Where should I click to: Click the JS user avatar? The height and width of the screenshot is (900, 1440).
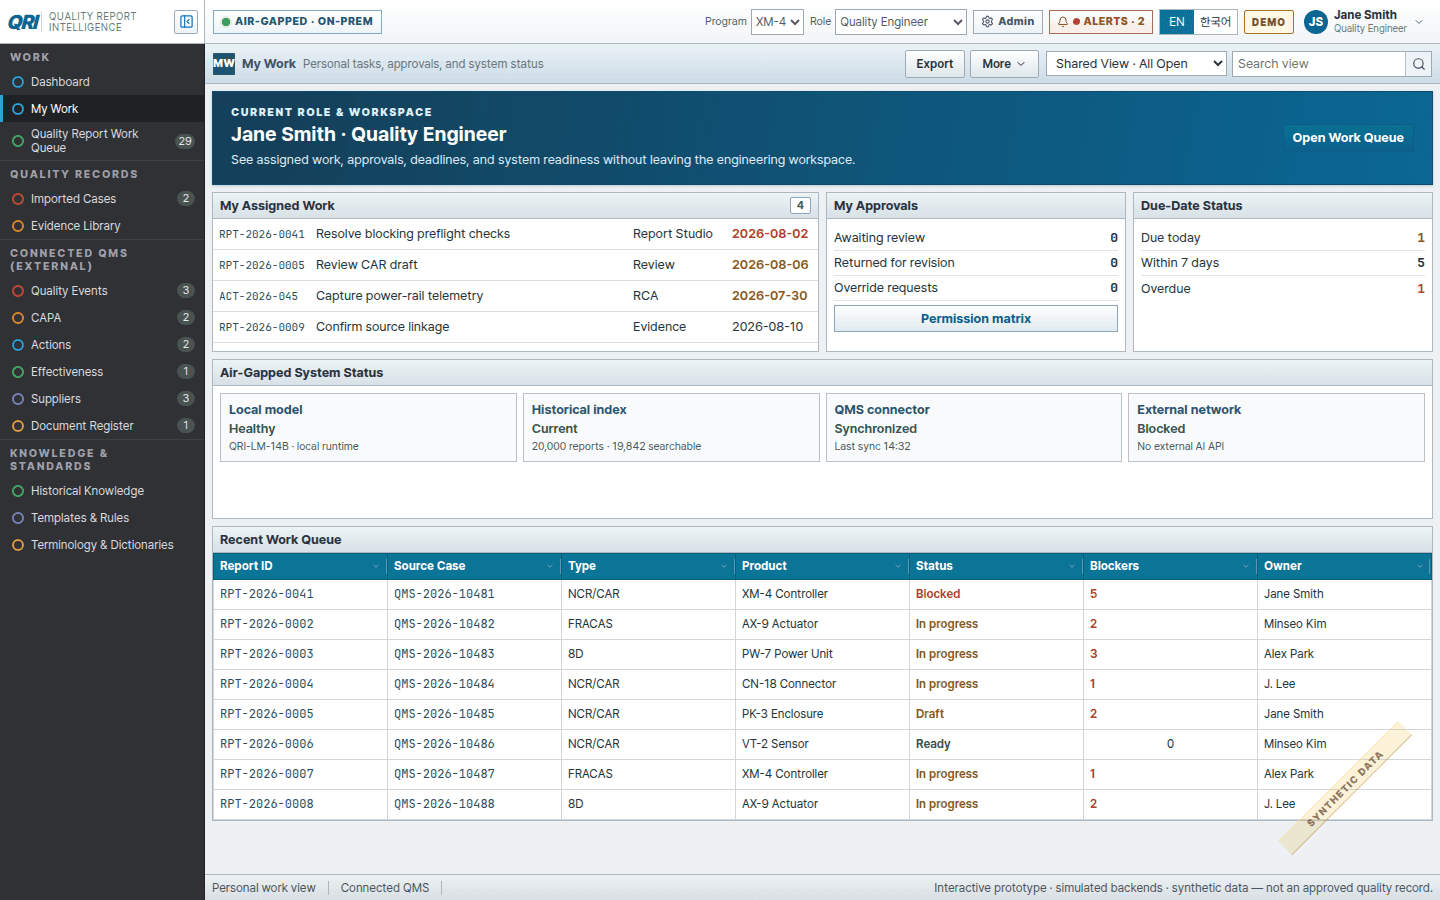pos(1316,22)
